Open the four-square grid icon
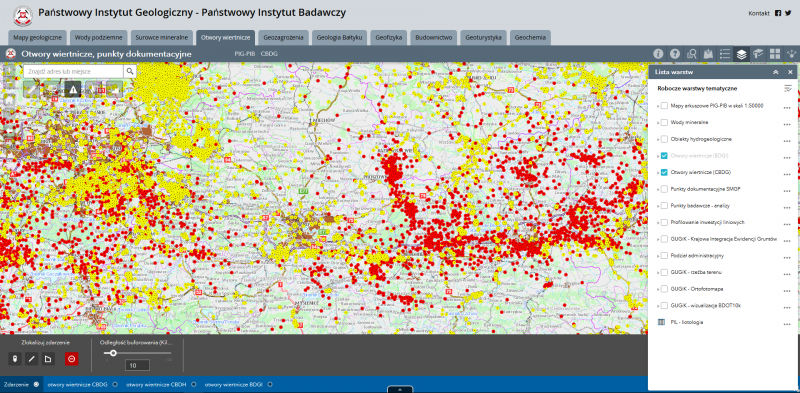This screenshot has width=800, height=393. pos(775,54)
